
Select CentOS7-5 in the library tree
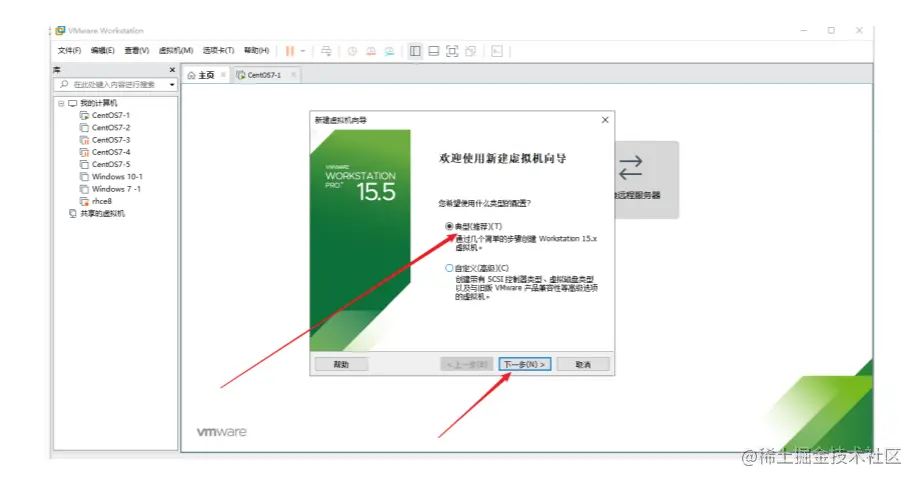point(111,165)
